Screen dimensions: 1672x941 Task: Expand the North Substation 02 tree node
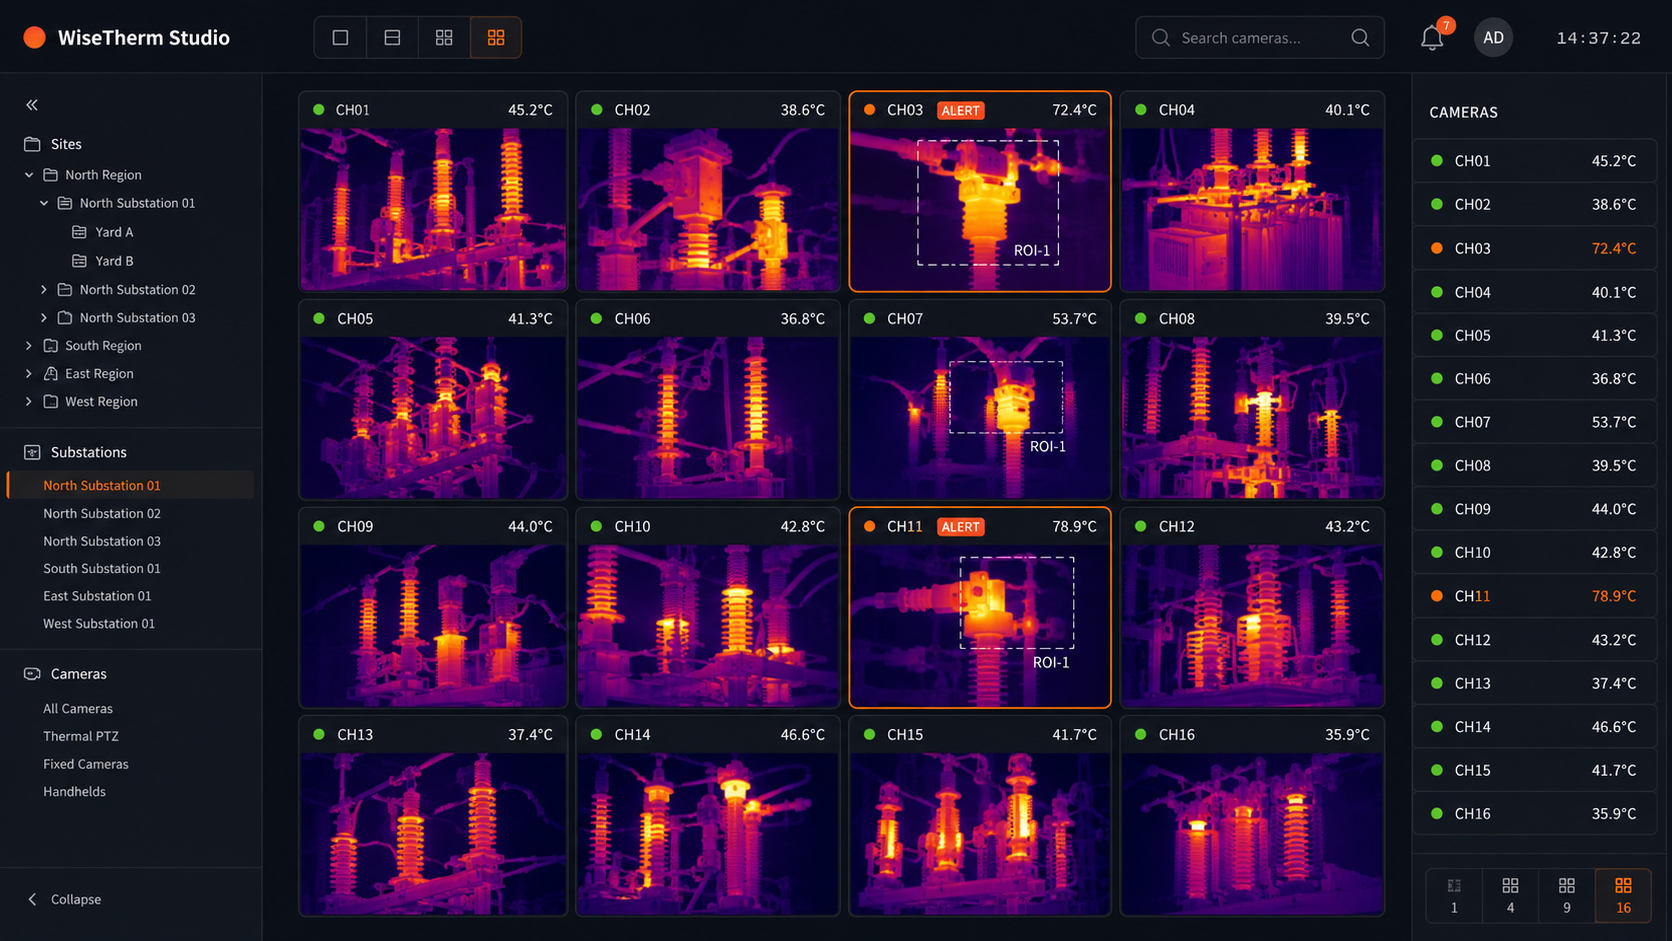tap(44, 290)
